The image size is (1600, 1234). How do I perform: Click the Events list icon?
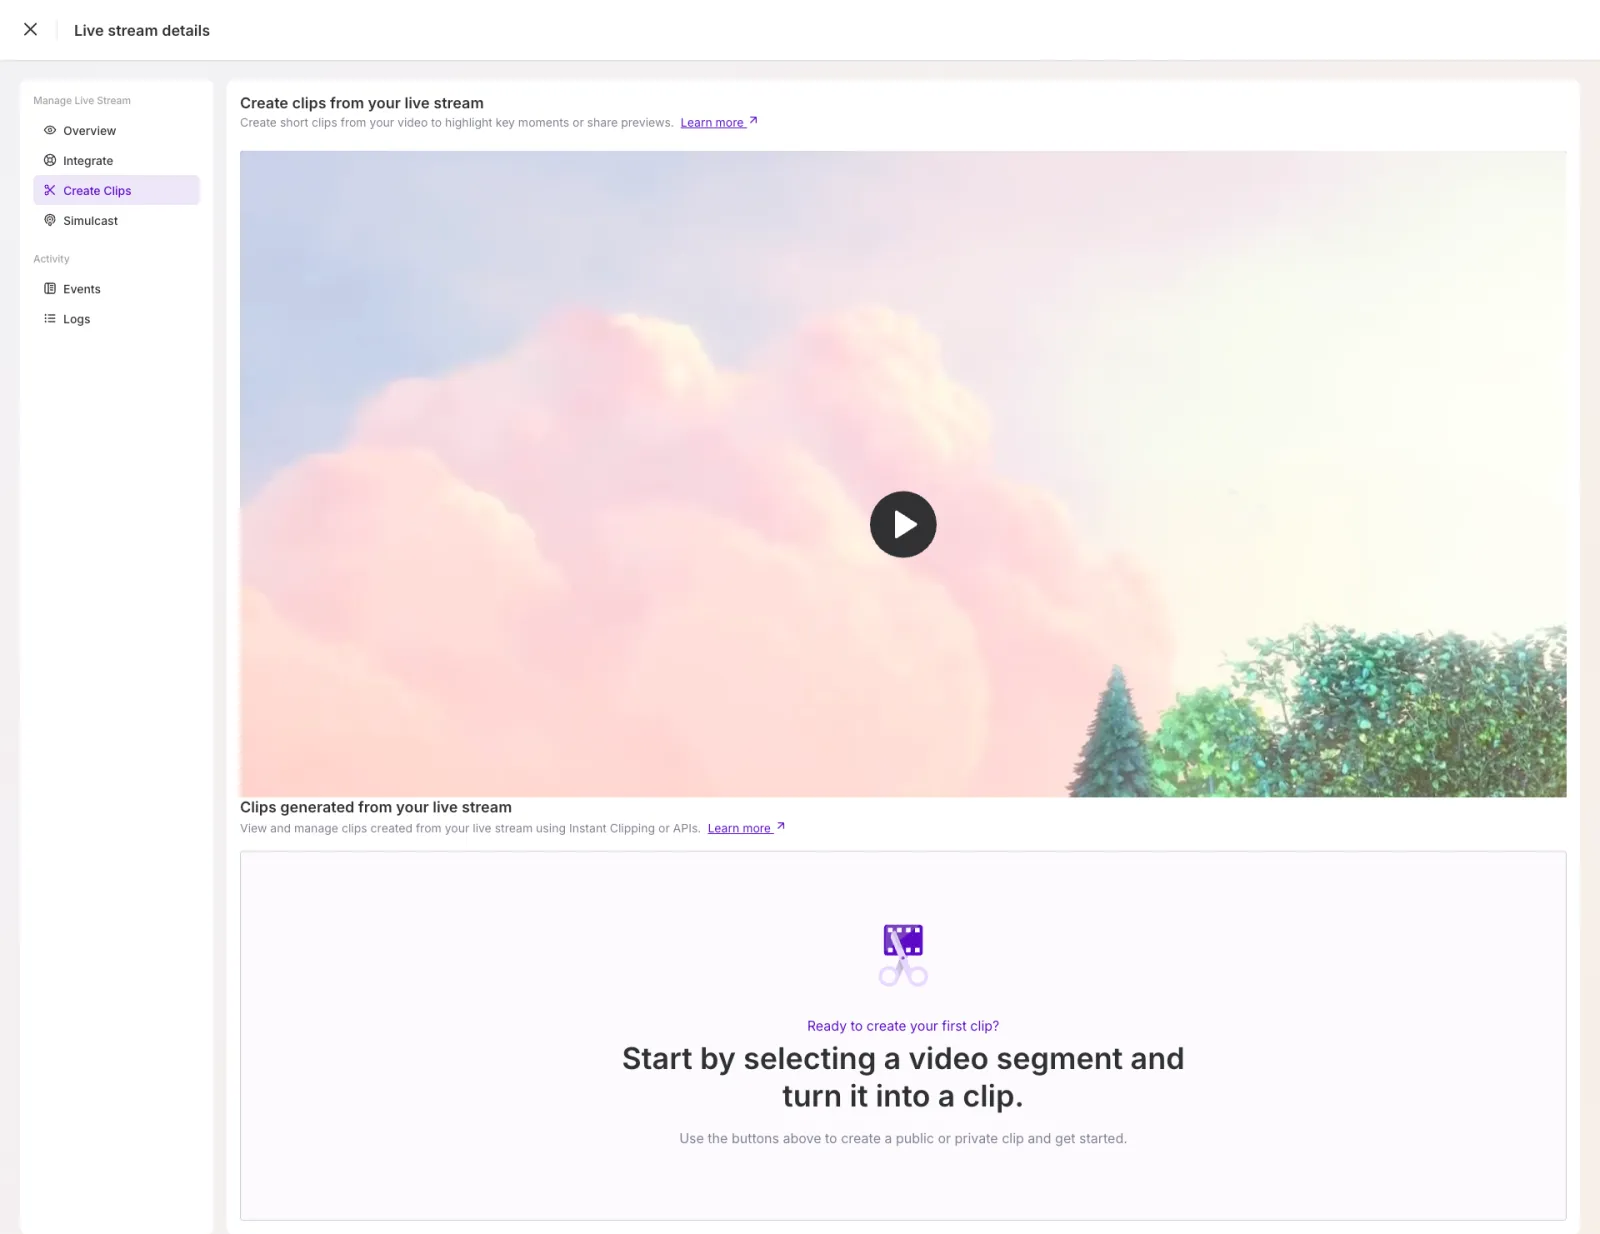pyautogui.click(x=50, y=289)
